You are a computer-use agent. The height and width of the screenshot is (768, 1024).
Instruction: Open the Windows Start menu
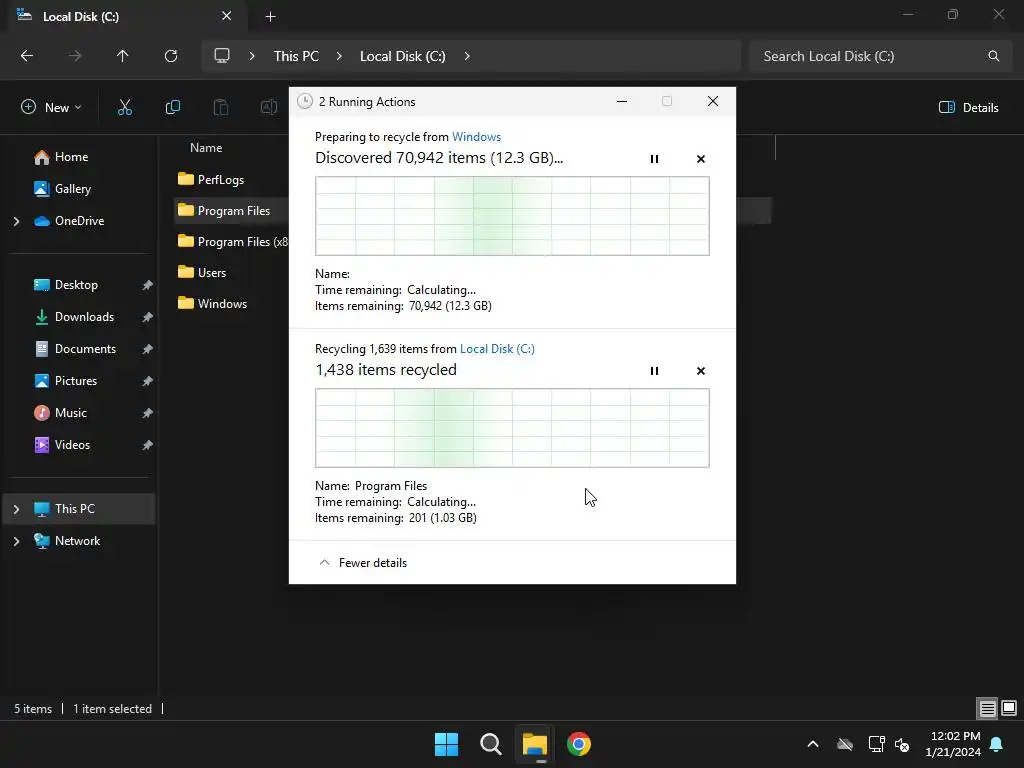click(447, 744)
